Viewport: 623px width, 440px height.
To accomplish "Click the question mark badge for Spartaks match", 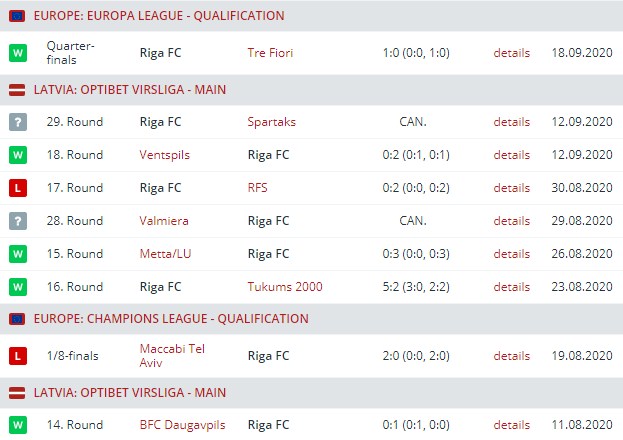I will (17, 122).
